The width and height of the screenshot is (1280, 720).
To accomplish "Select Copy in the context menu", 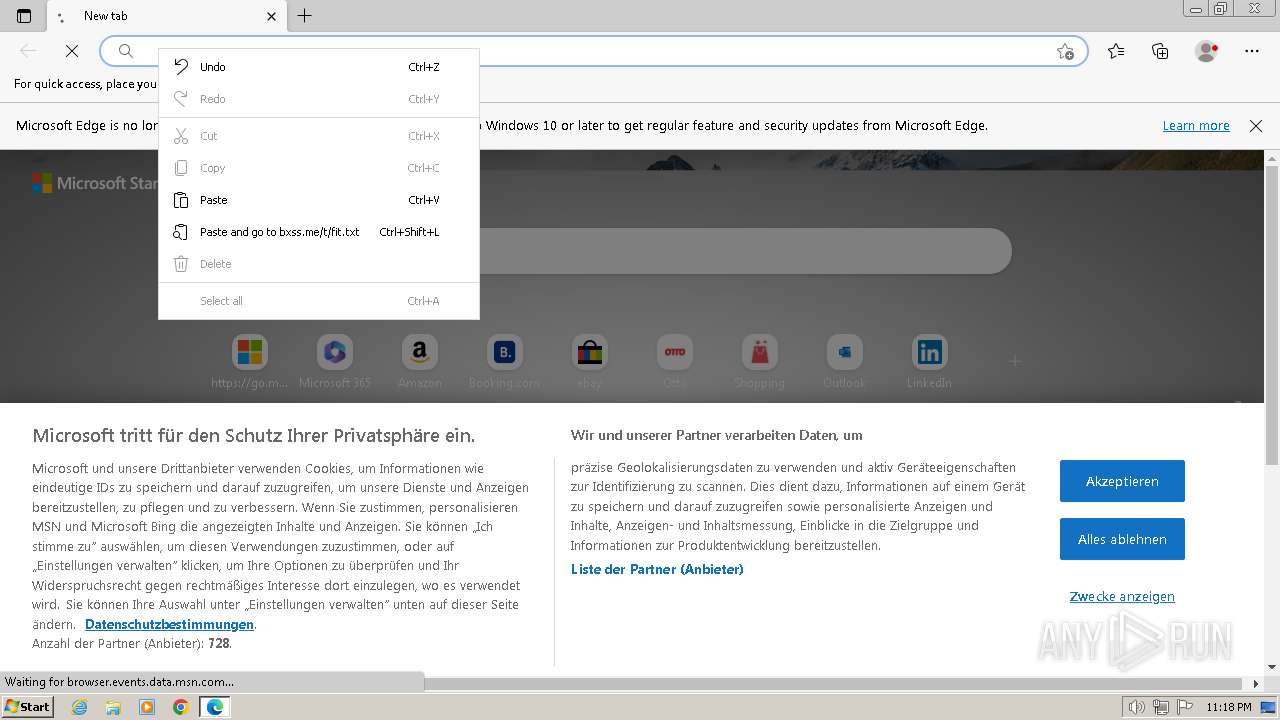I will [319, 168].
